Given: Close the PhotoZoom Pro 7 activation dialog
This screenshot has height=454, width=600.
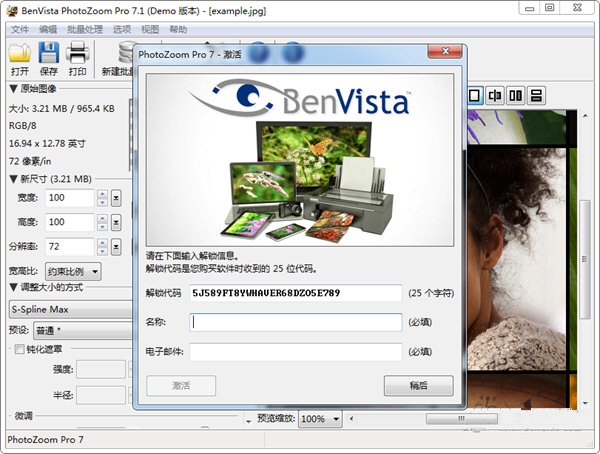Looking at the screenshot, I should point(445,51).
